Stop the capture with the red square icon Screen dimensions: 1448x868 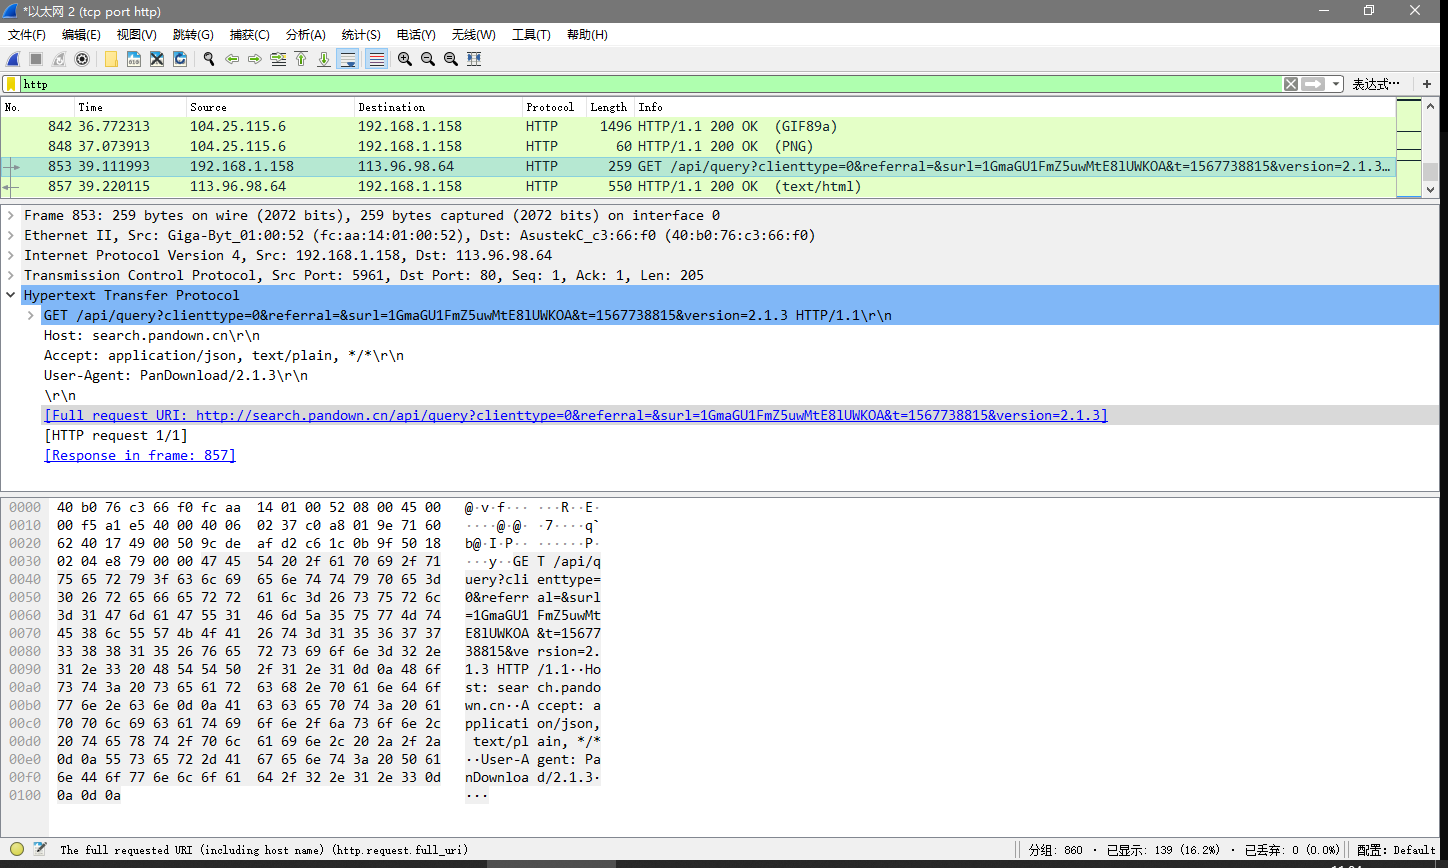click(x=35, y=58)
